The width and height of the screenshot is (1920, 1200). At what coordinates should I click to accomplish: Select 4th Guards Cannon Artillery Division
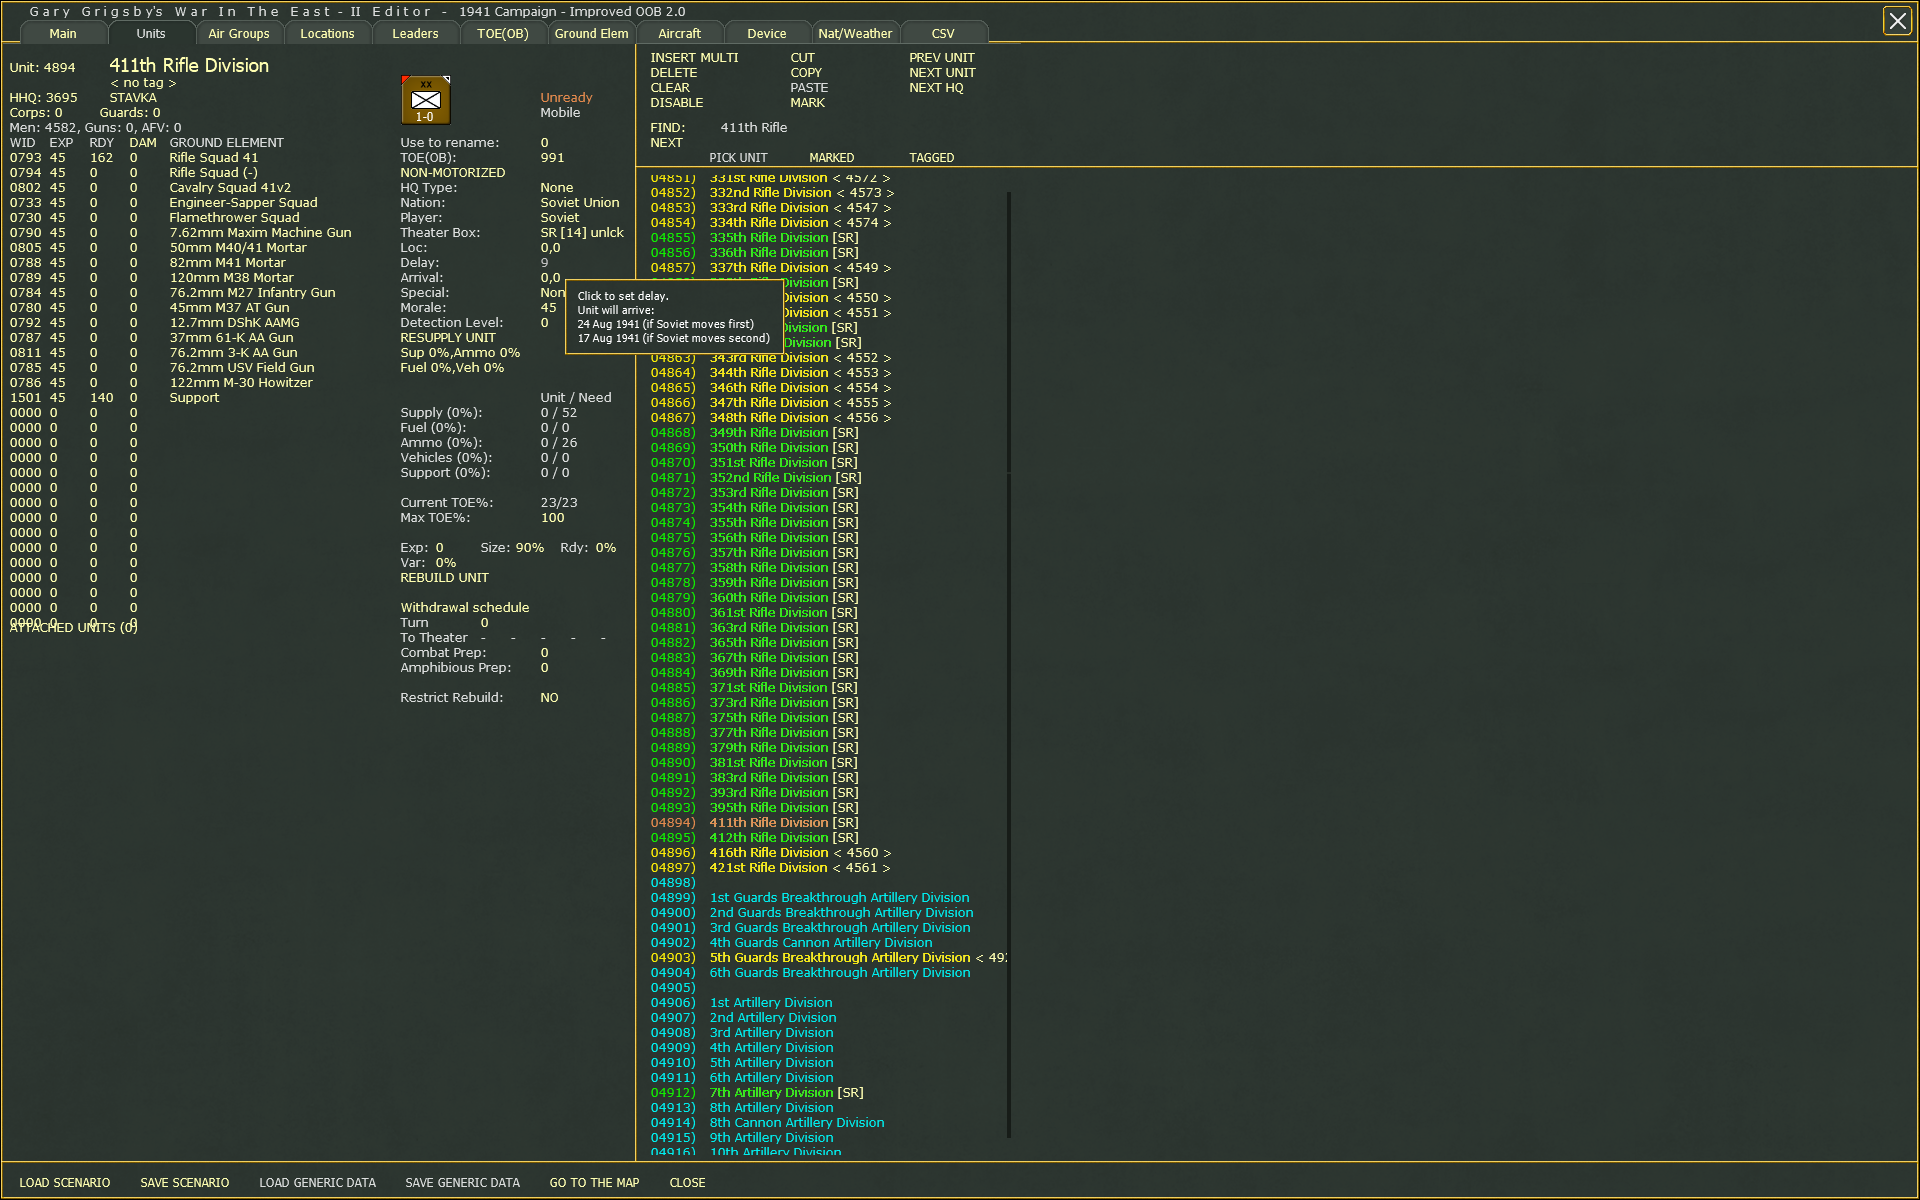pos(821,943)
